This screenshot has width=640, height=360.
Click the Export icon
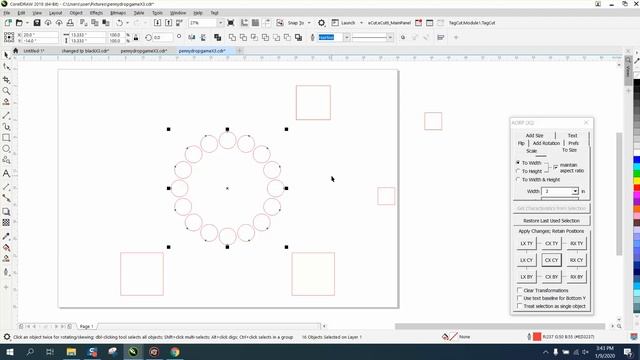168,23
